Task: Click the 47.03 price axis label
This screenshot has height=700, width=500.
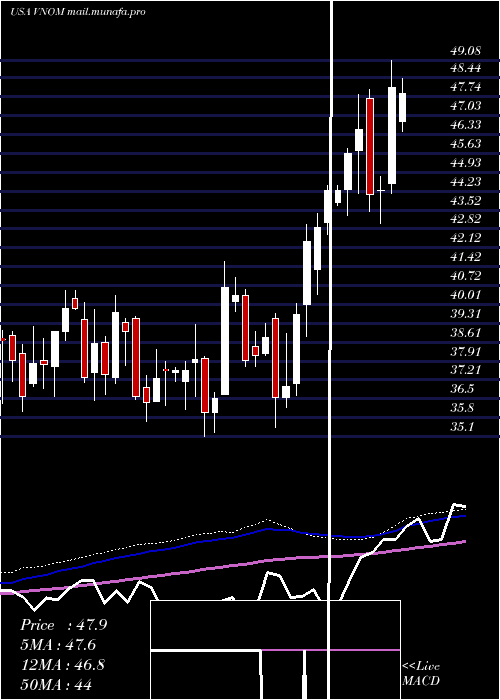Action: (x=466, y=106)
